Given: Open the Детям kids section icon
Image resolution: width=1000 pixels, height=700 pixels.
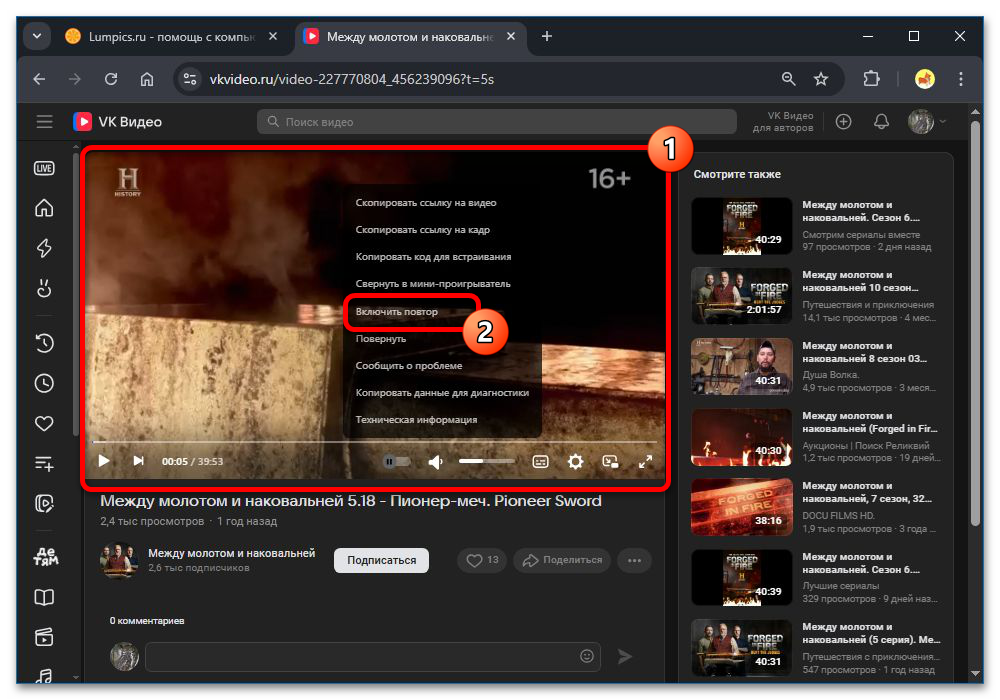Looking at the screenshot, I should click(45, 557).
